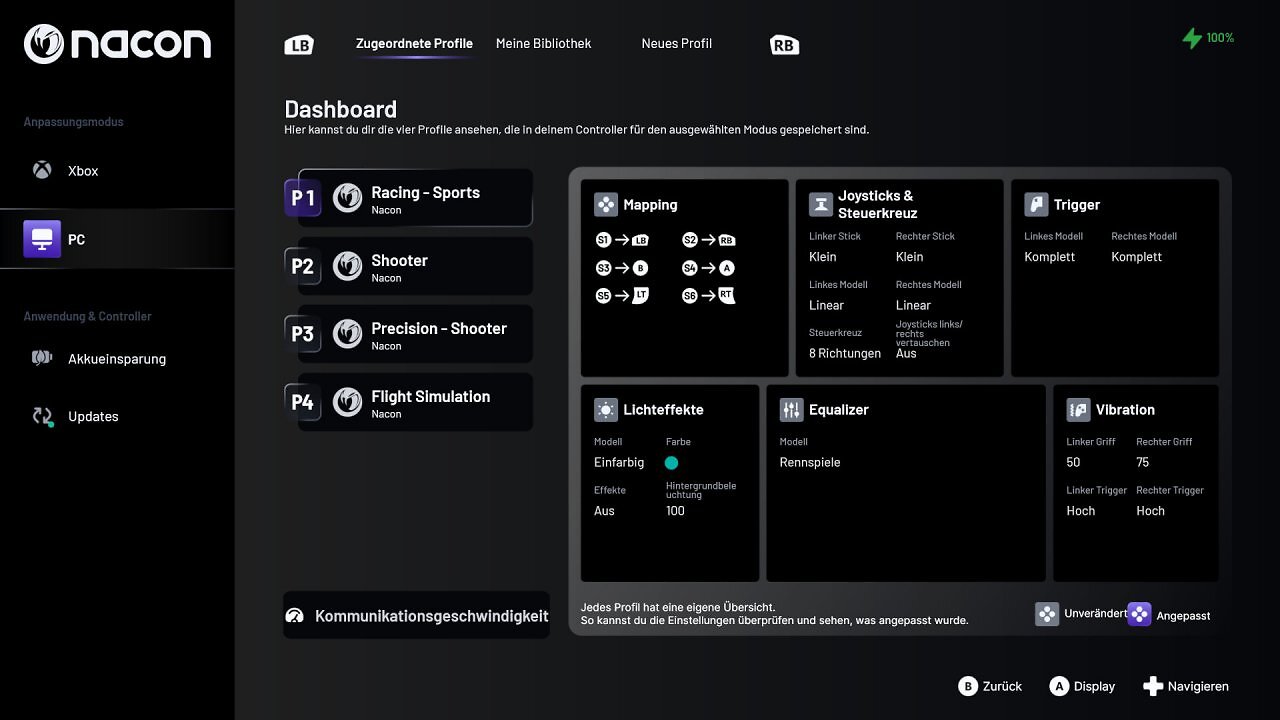Click the teal Farbe color dot
Image resolution: width=1280 pixels, height=720 pixels.
tap(671, 463)
